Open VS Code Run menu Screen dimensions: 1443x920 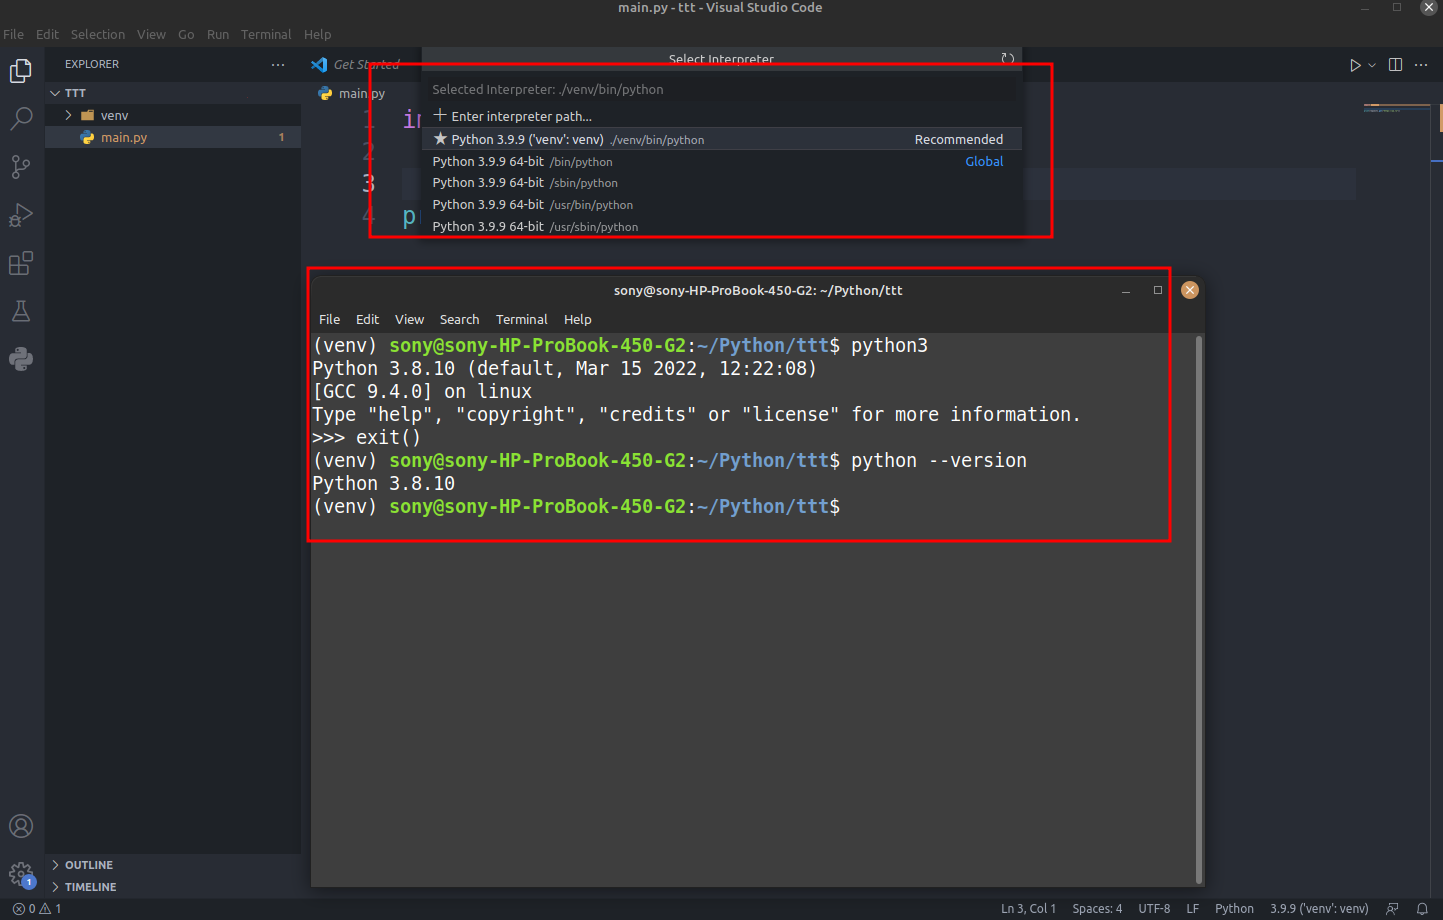click(218, 34)
